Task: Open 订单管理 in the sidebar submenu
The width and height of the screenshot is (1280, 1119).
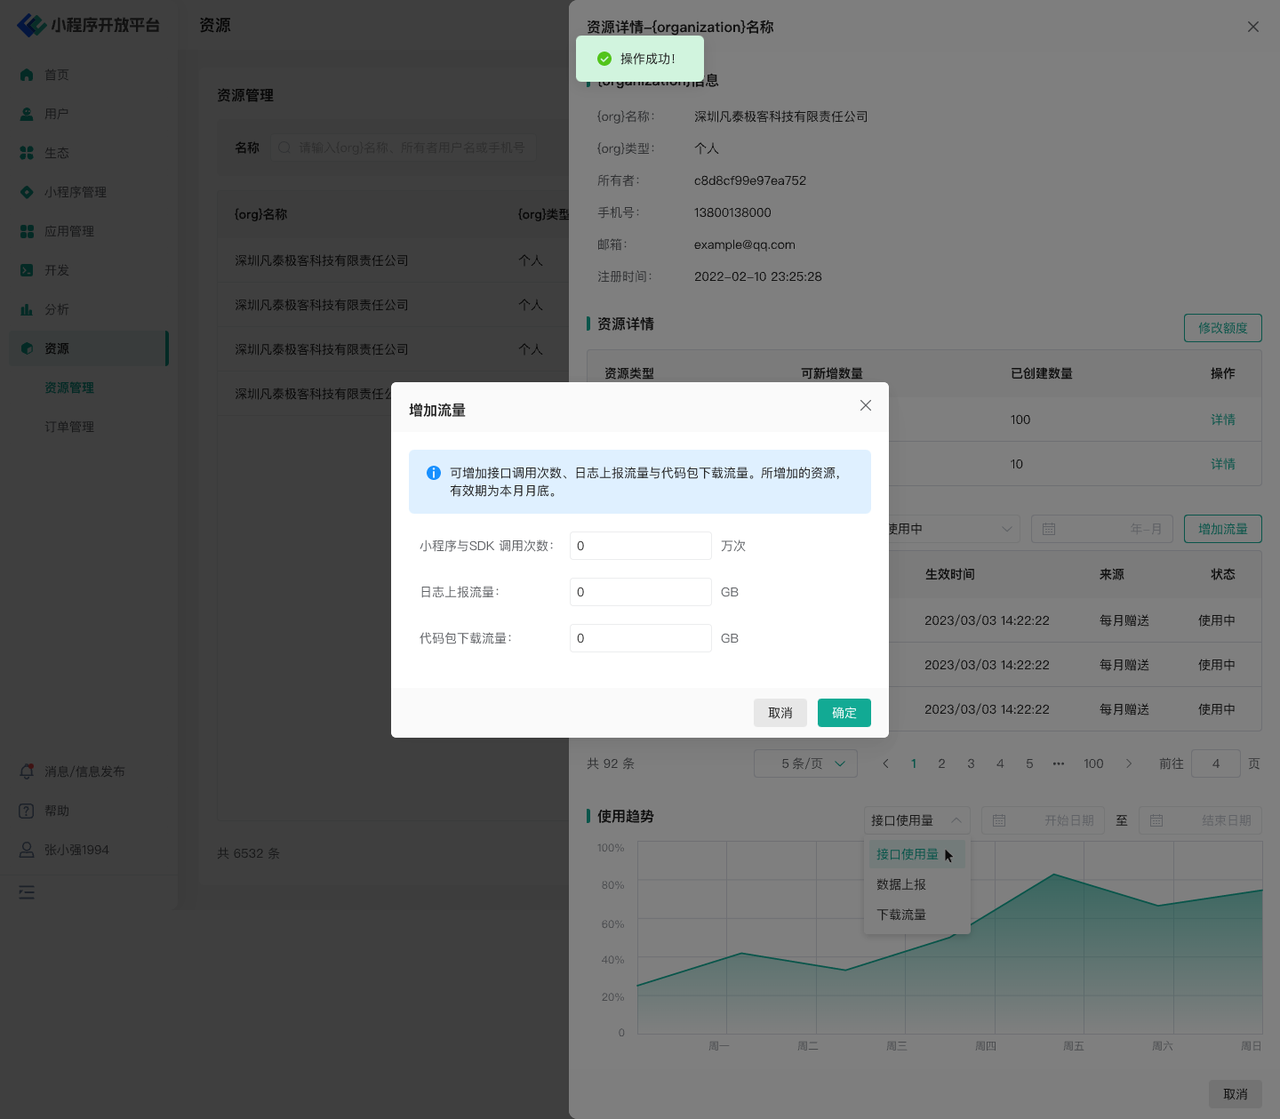Action: click(x=69, y=427)
